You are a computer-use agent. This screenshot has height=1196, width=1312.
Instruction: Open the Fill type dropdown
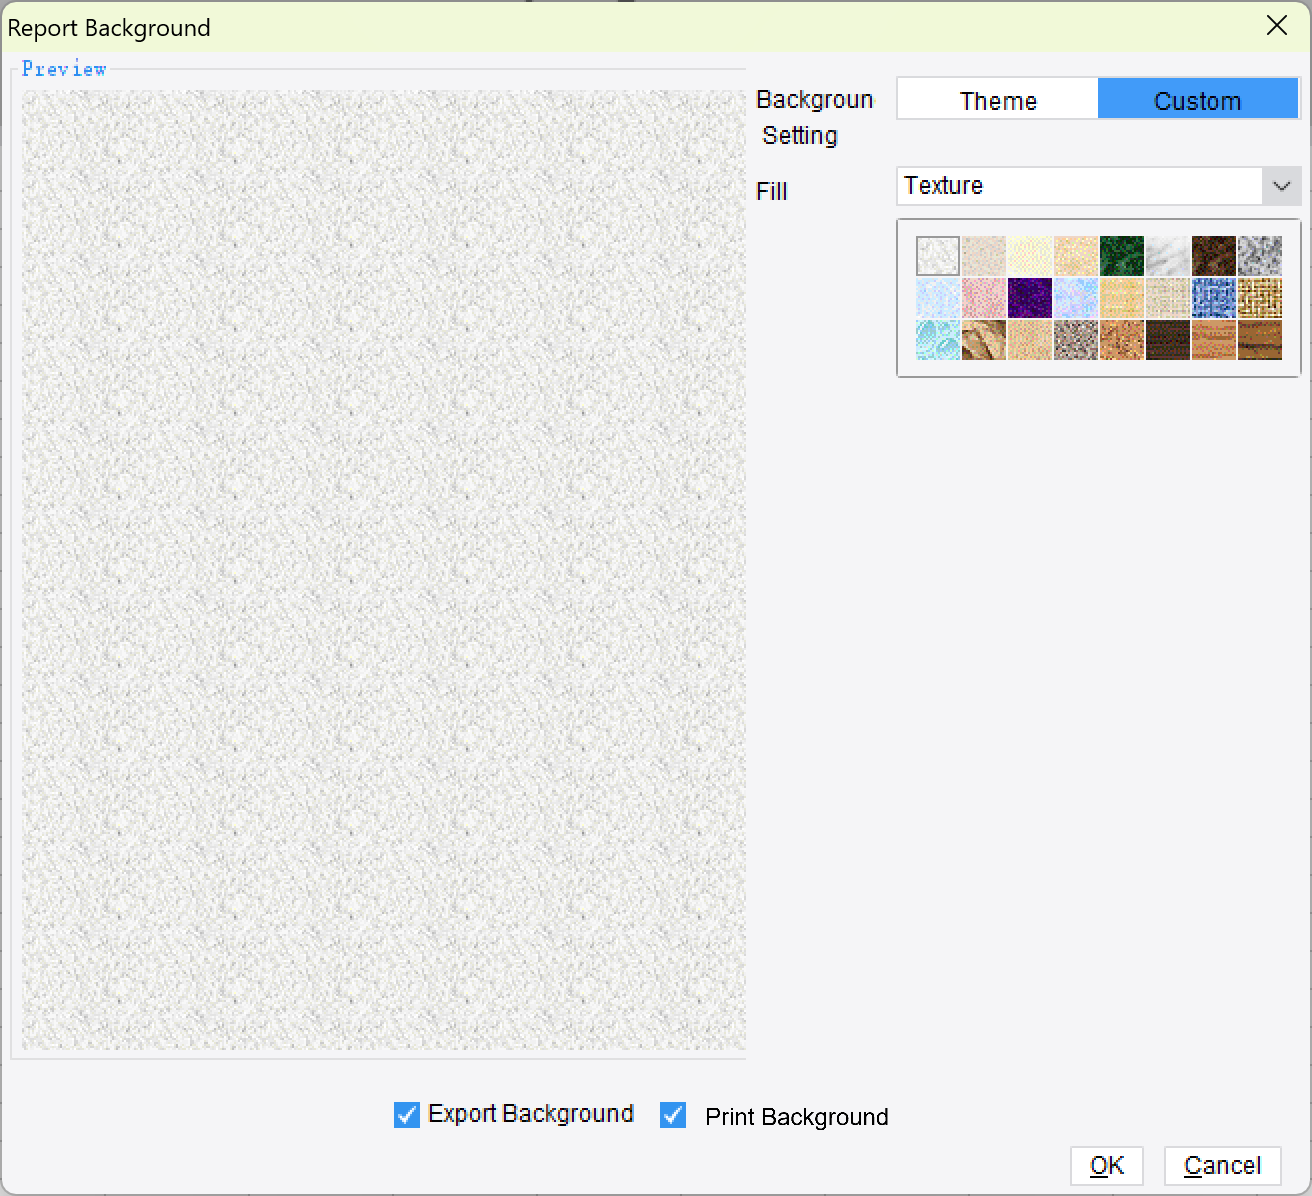coord(1080,186)
